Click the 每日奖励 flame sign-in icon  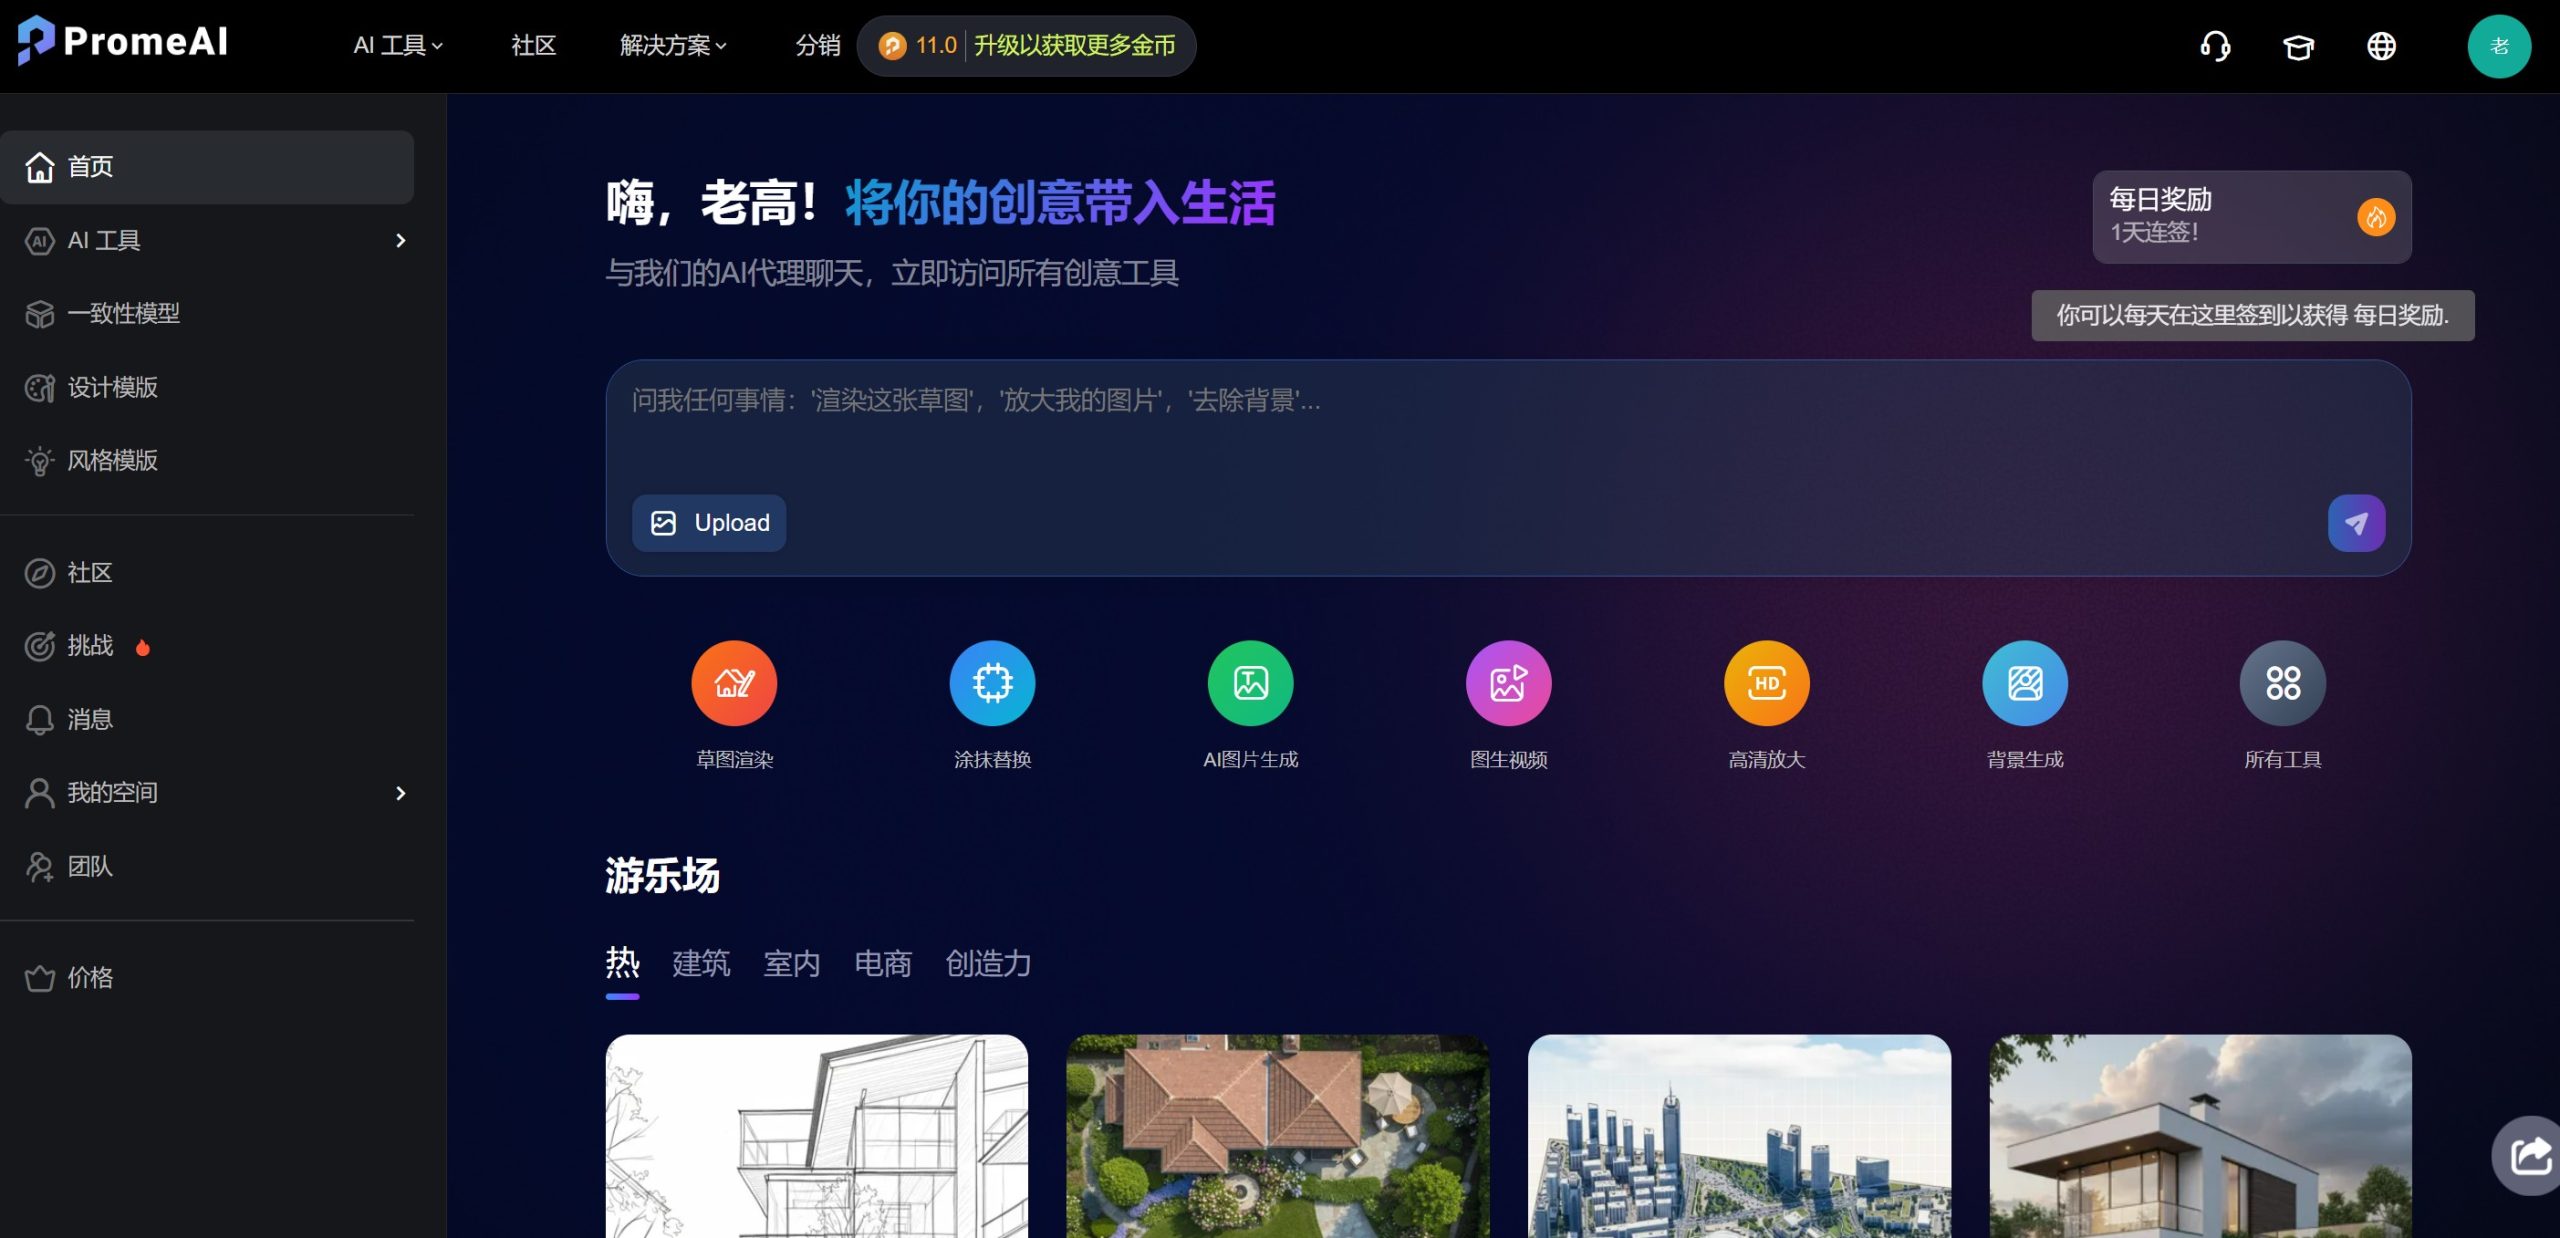pyautogui.click(x=2377, y=217)
